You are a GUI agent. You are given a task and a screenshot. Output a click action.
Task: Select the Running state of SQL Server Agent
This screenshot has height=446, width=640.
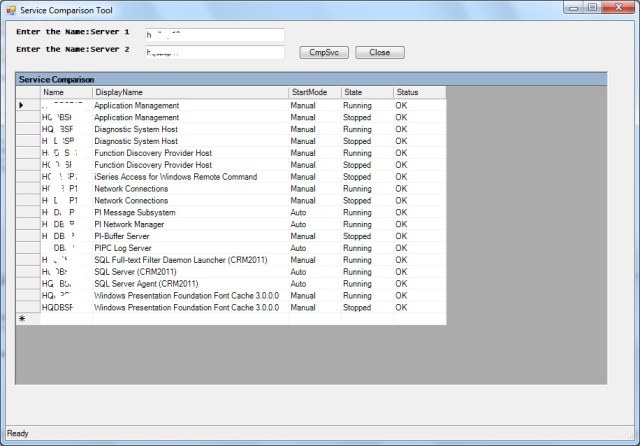(x=367, y=283)
